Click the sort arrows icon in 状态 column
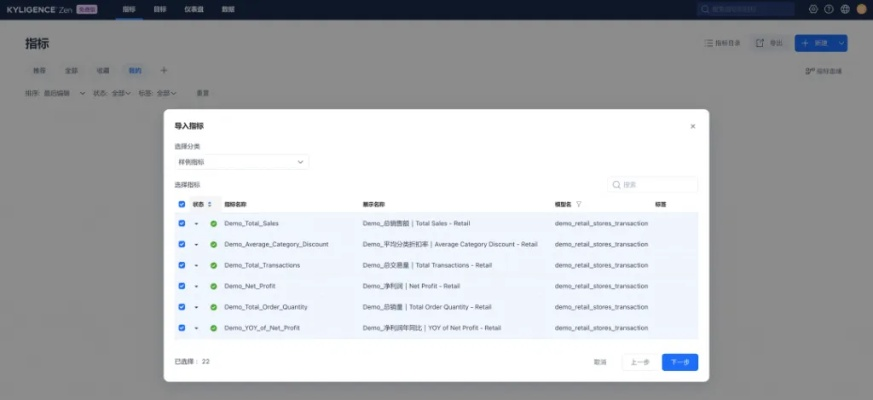Image resolution: width=873 pixels, height=400 pixels. (210, 204)
